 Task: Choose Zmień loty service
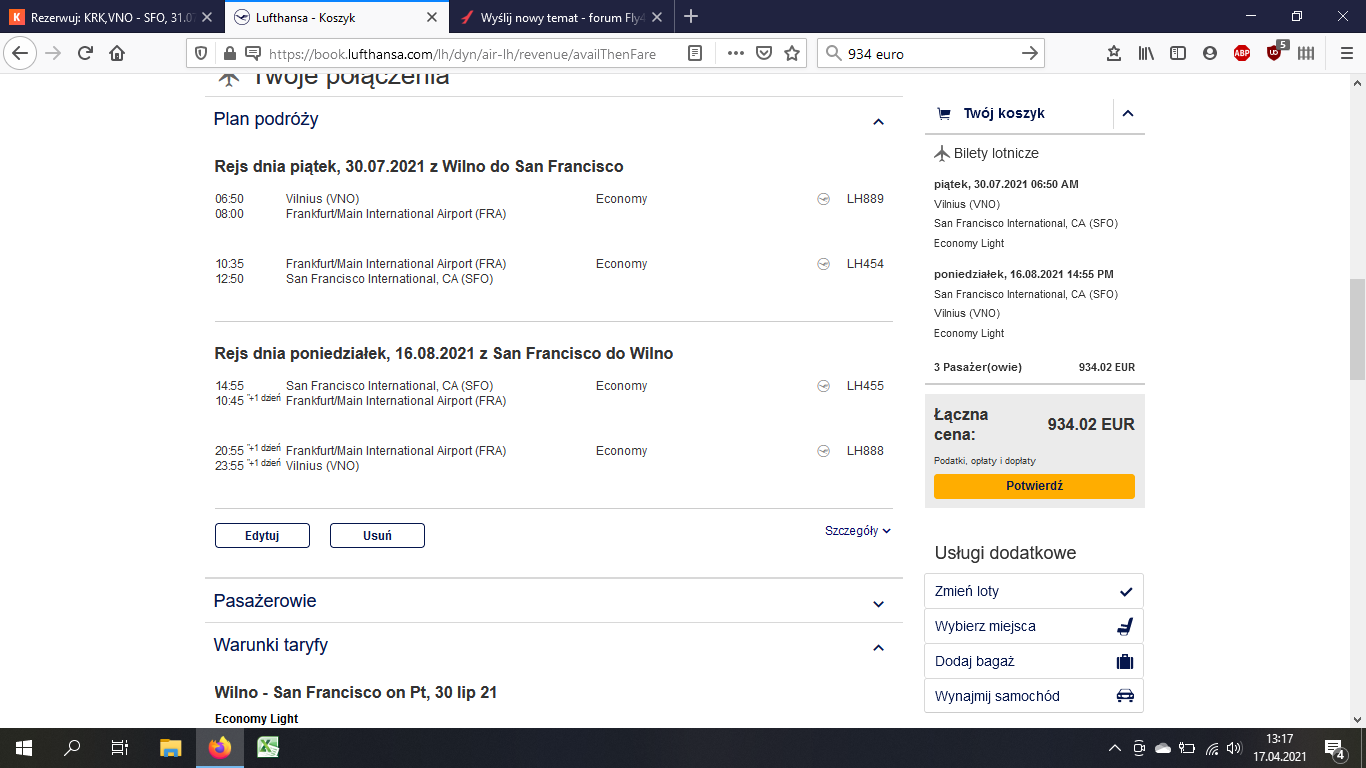coord(1034,591)
